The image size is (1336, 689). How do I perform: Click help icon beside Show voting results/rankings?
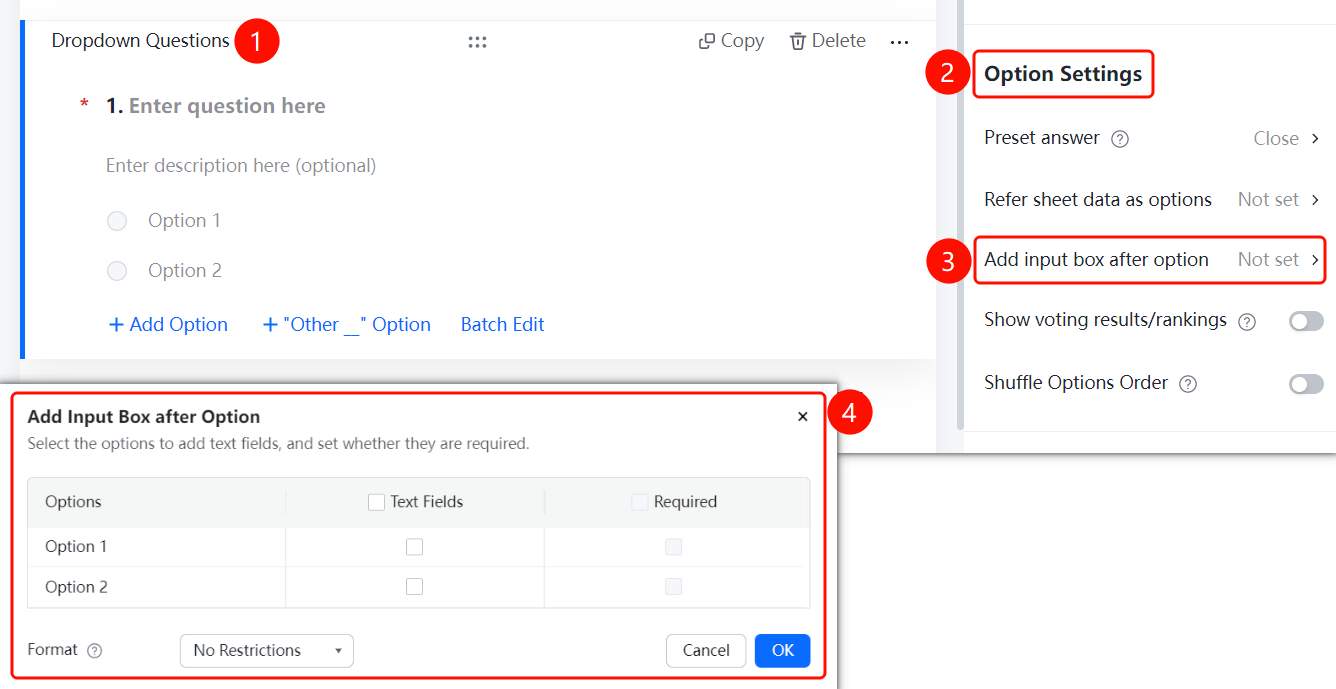coord(1247,322)
